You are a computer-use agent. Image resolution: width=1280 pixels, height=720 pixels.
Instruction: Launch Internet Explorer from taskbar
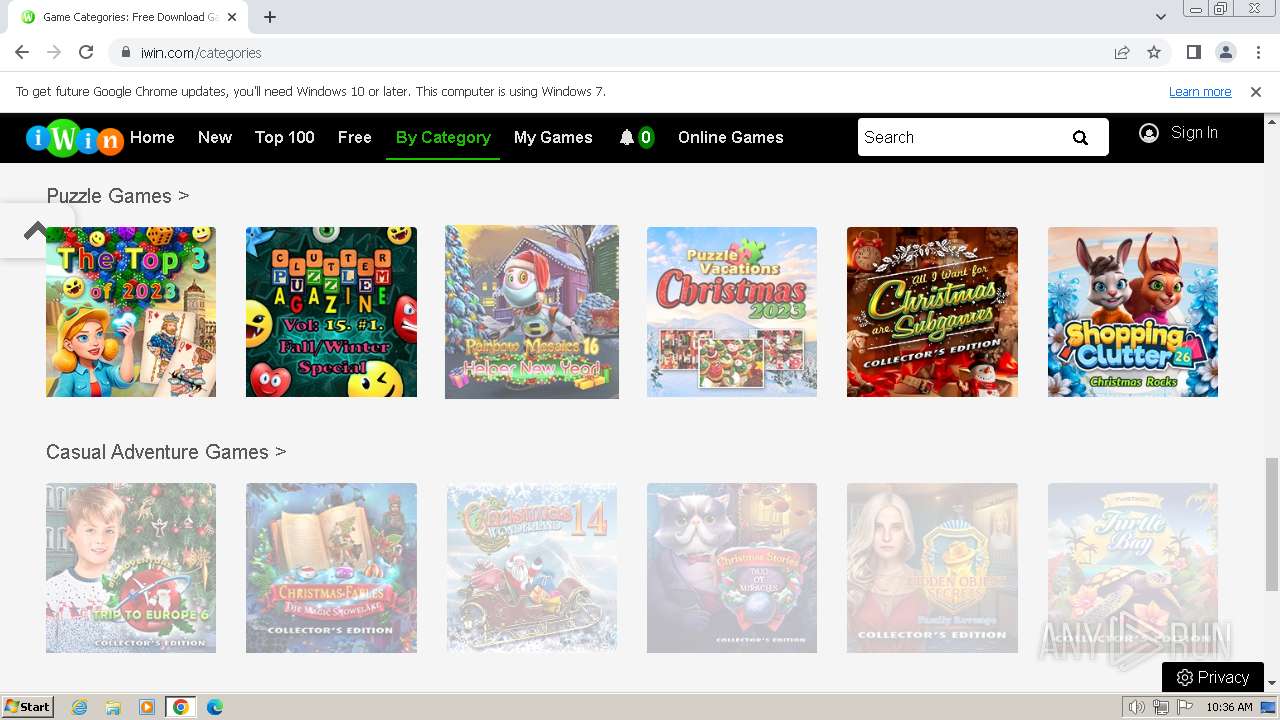(x=79, y=707)
